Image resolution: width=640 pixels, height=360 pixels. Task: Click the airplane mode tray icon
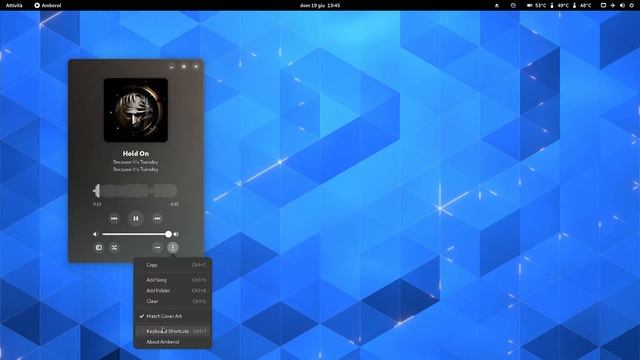(x=613, y=5)
